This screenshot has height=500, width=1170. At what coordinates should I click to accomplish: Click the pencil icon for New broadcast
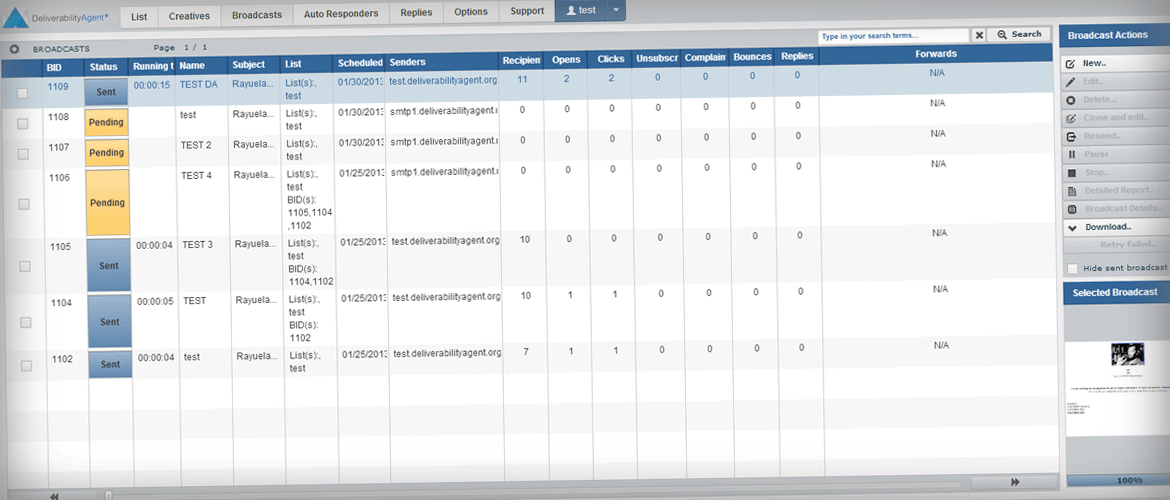[x=1071, y=64]
